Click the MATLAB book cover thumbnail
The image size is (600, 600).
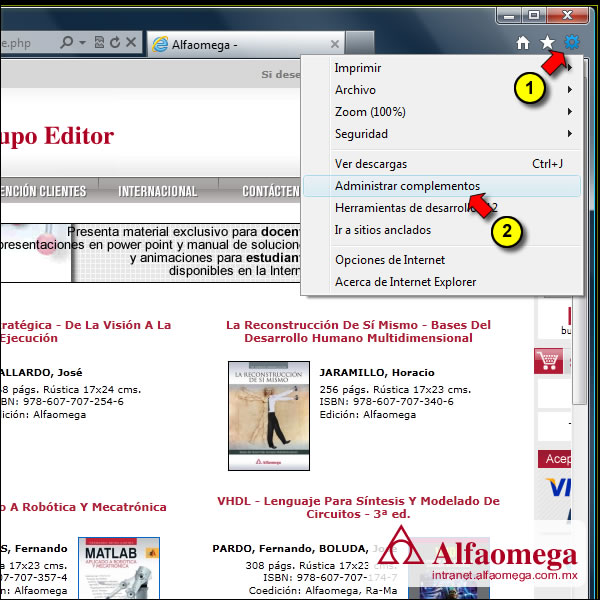[x=119, y=568]
